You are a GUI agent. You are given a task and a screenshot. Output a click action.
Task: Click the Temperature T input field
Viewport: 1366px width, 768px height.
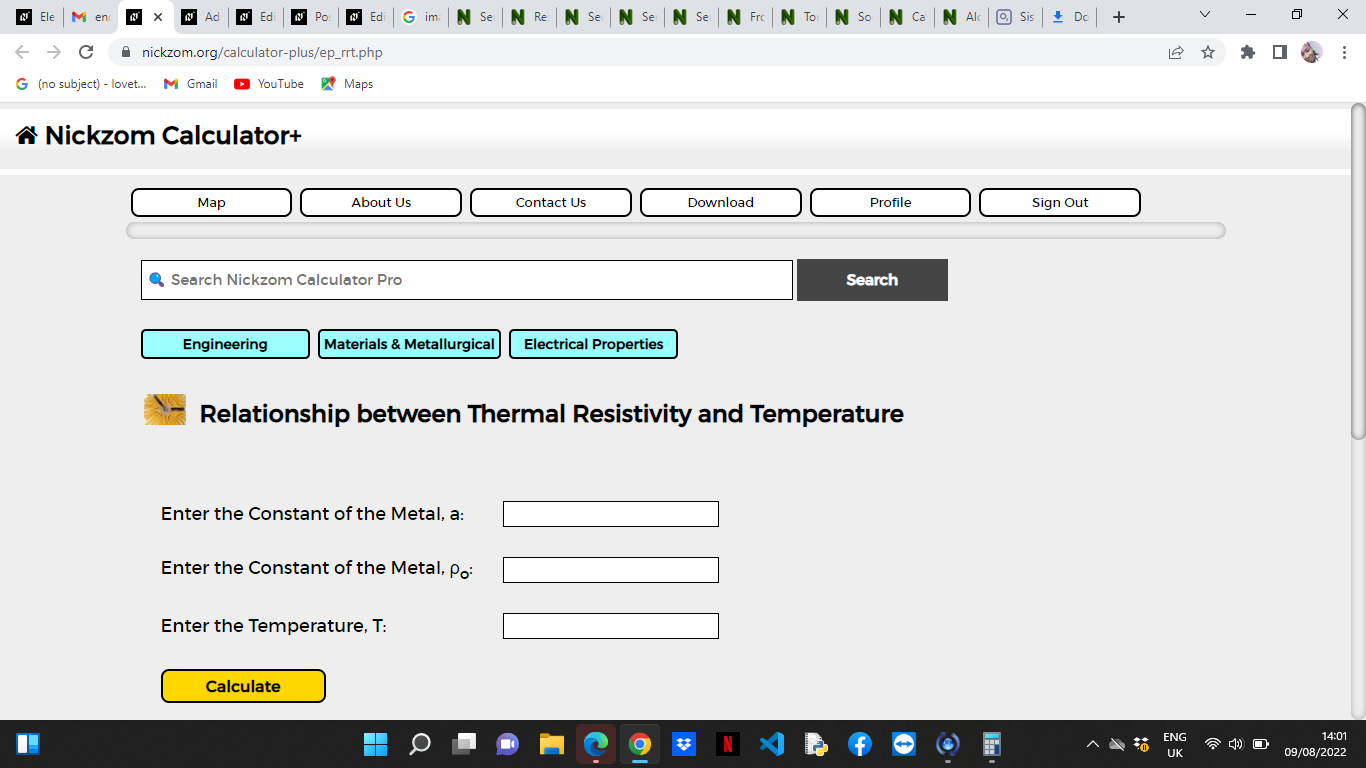pos(611,626)
